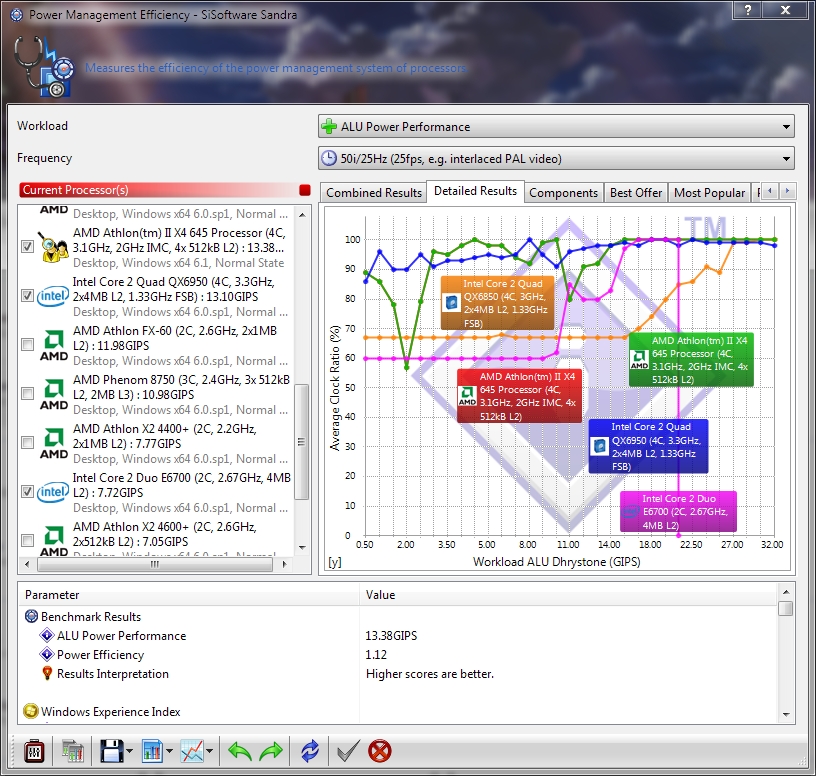Click the floppy disk save icon
This screenshot has width=816, height=776.
click(111, 751)
